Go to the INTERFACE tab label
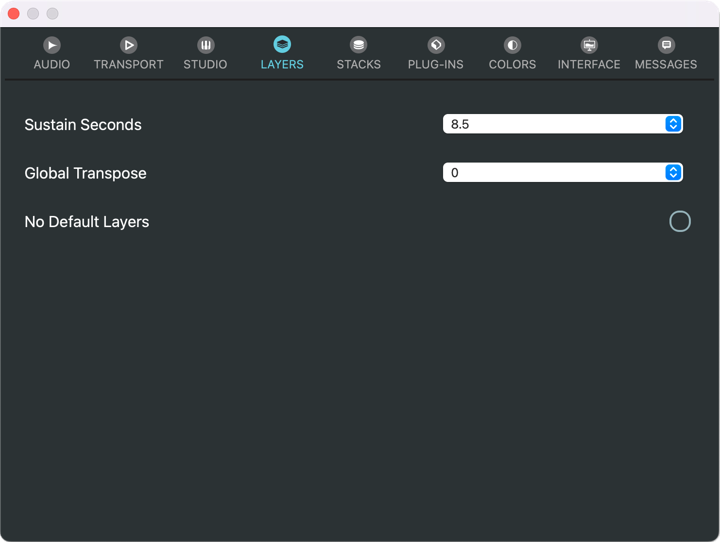The image size is (720, 542). (x=589, y=65)
